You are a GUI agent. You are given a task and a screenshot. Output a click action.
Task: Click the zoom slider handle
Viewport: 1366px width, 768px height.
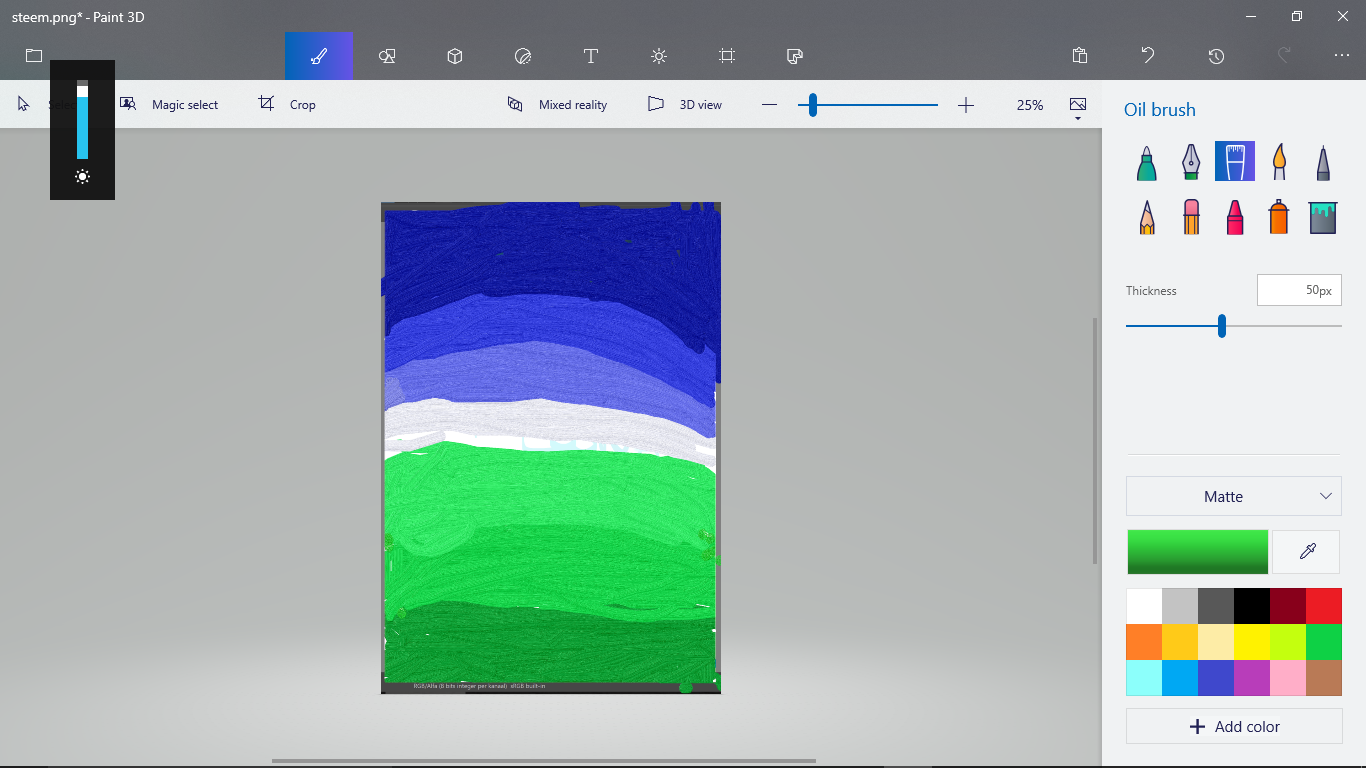pos(813,105)
